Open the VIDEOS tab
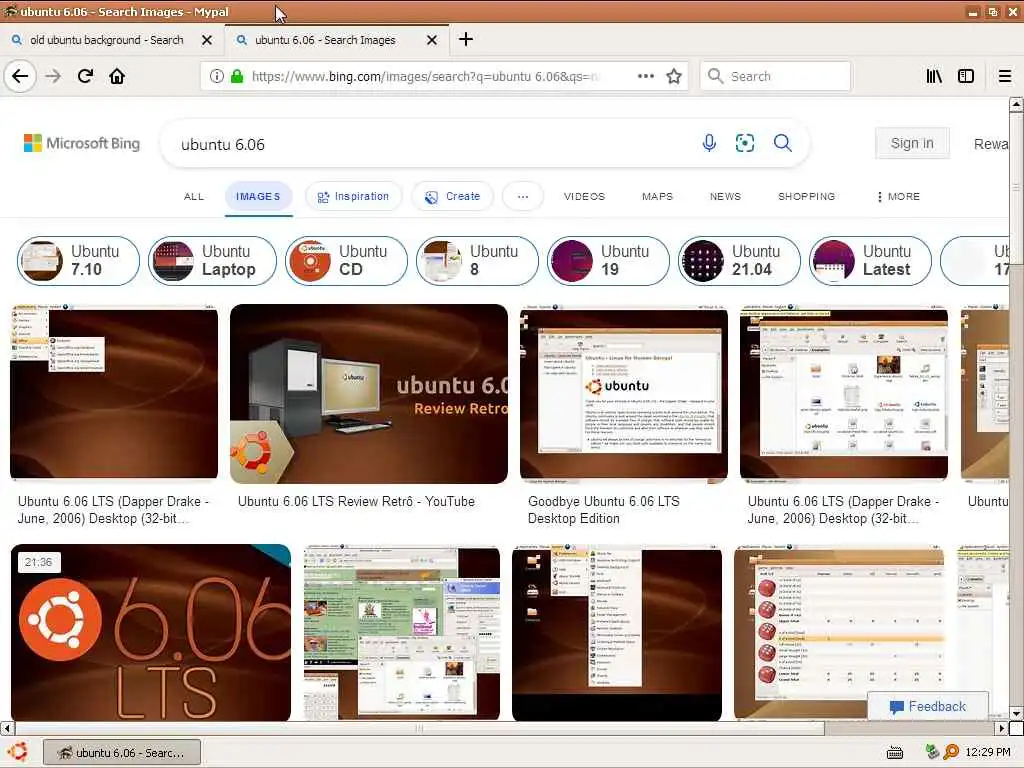The height and width of the screenshot is (768, 1024). coord(584,197)
